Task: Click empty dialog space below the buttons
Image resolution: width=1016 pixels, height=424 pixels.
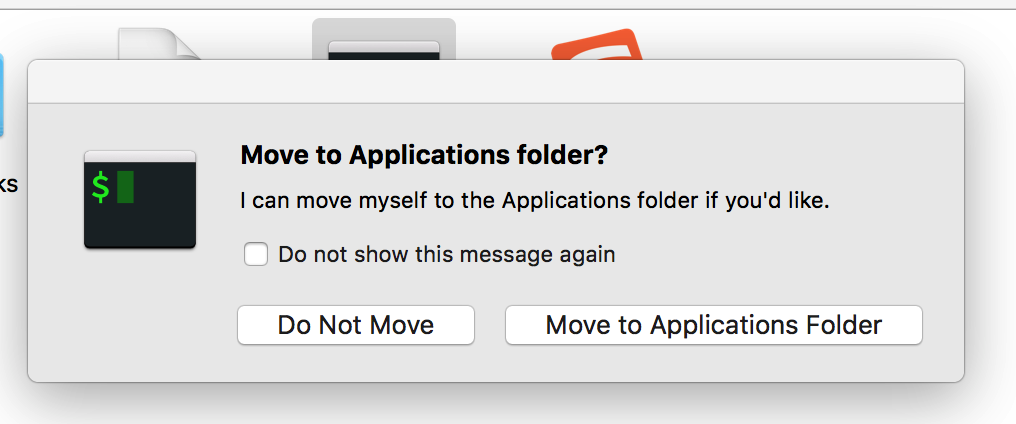Action: (580, 364)
